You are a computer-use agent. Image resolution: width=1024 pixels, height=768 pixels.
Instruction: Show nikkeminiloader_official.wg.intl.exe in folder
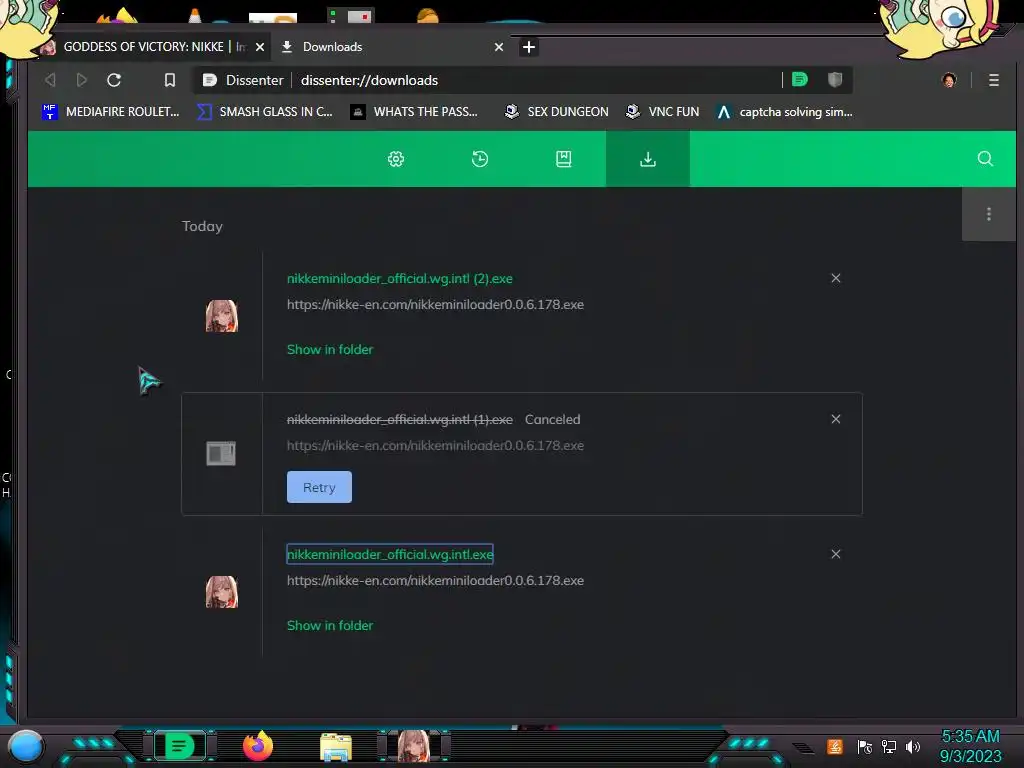pyautogui.click(x=330, y=626)
